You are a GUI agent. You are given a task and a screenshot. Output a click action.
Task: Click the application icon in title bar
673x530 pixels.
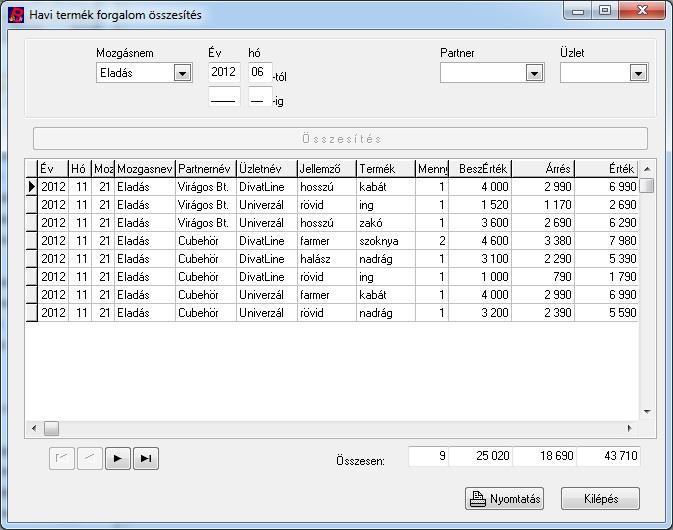pos(16,15)
